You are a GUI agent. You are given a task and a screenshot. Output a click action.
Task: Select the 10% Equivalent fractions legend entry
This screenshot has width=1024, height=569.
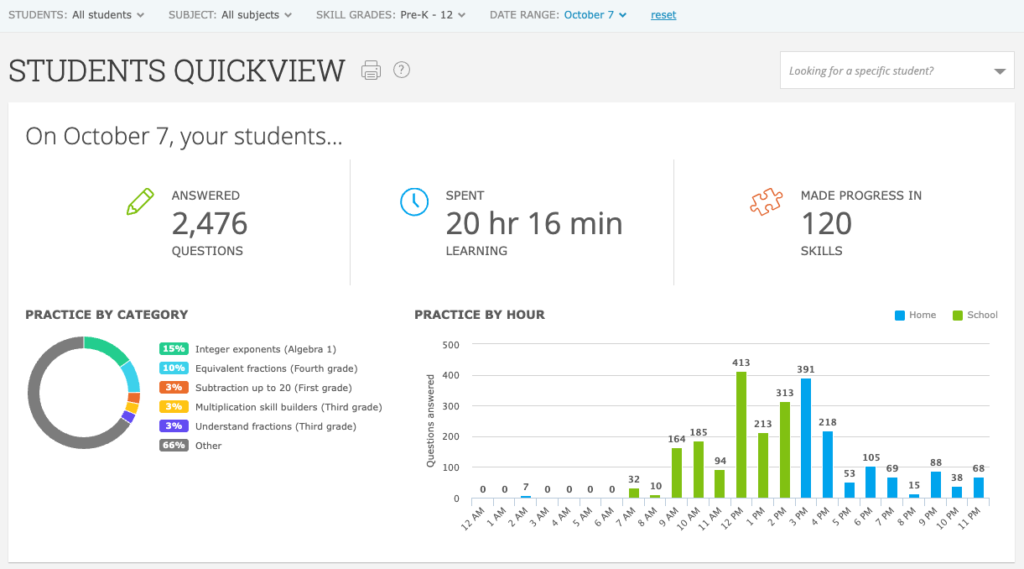[260, 368]
